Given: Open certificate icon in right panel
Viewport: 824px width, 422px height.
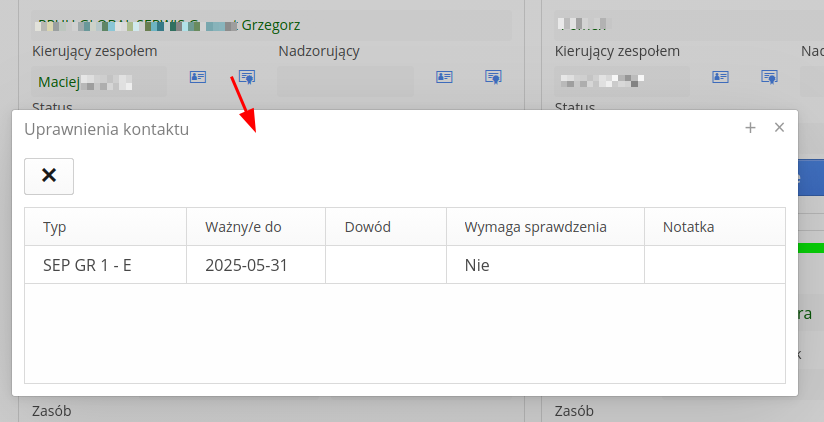Looking at the screenshot, I should [769, 77].
